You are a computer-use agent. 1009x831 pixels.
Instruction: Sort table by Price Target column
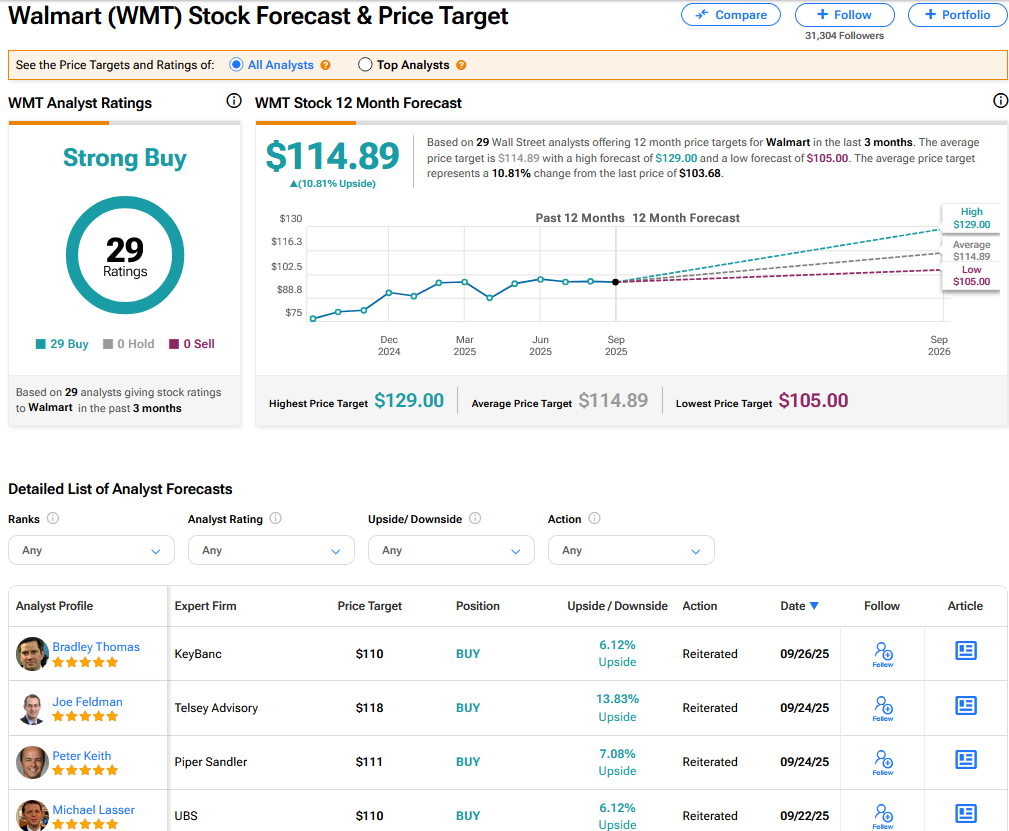pyautogui.click(x=369, y=606)
